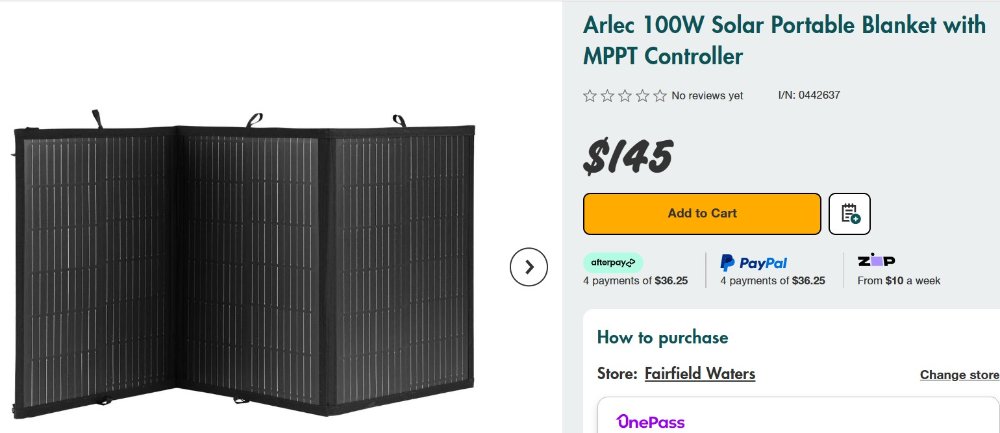Open the OnePass logo panel
Image resolution: width=1000 pixels, height=433 pixels.
pyautogui.click(x=651, y=421)
